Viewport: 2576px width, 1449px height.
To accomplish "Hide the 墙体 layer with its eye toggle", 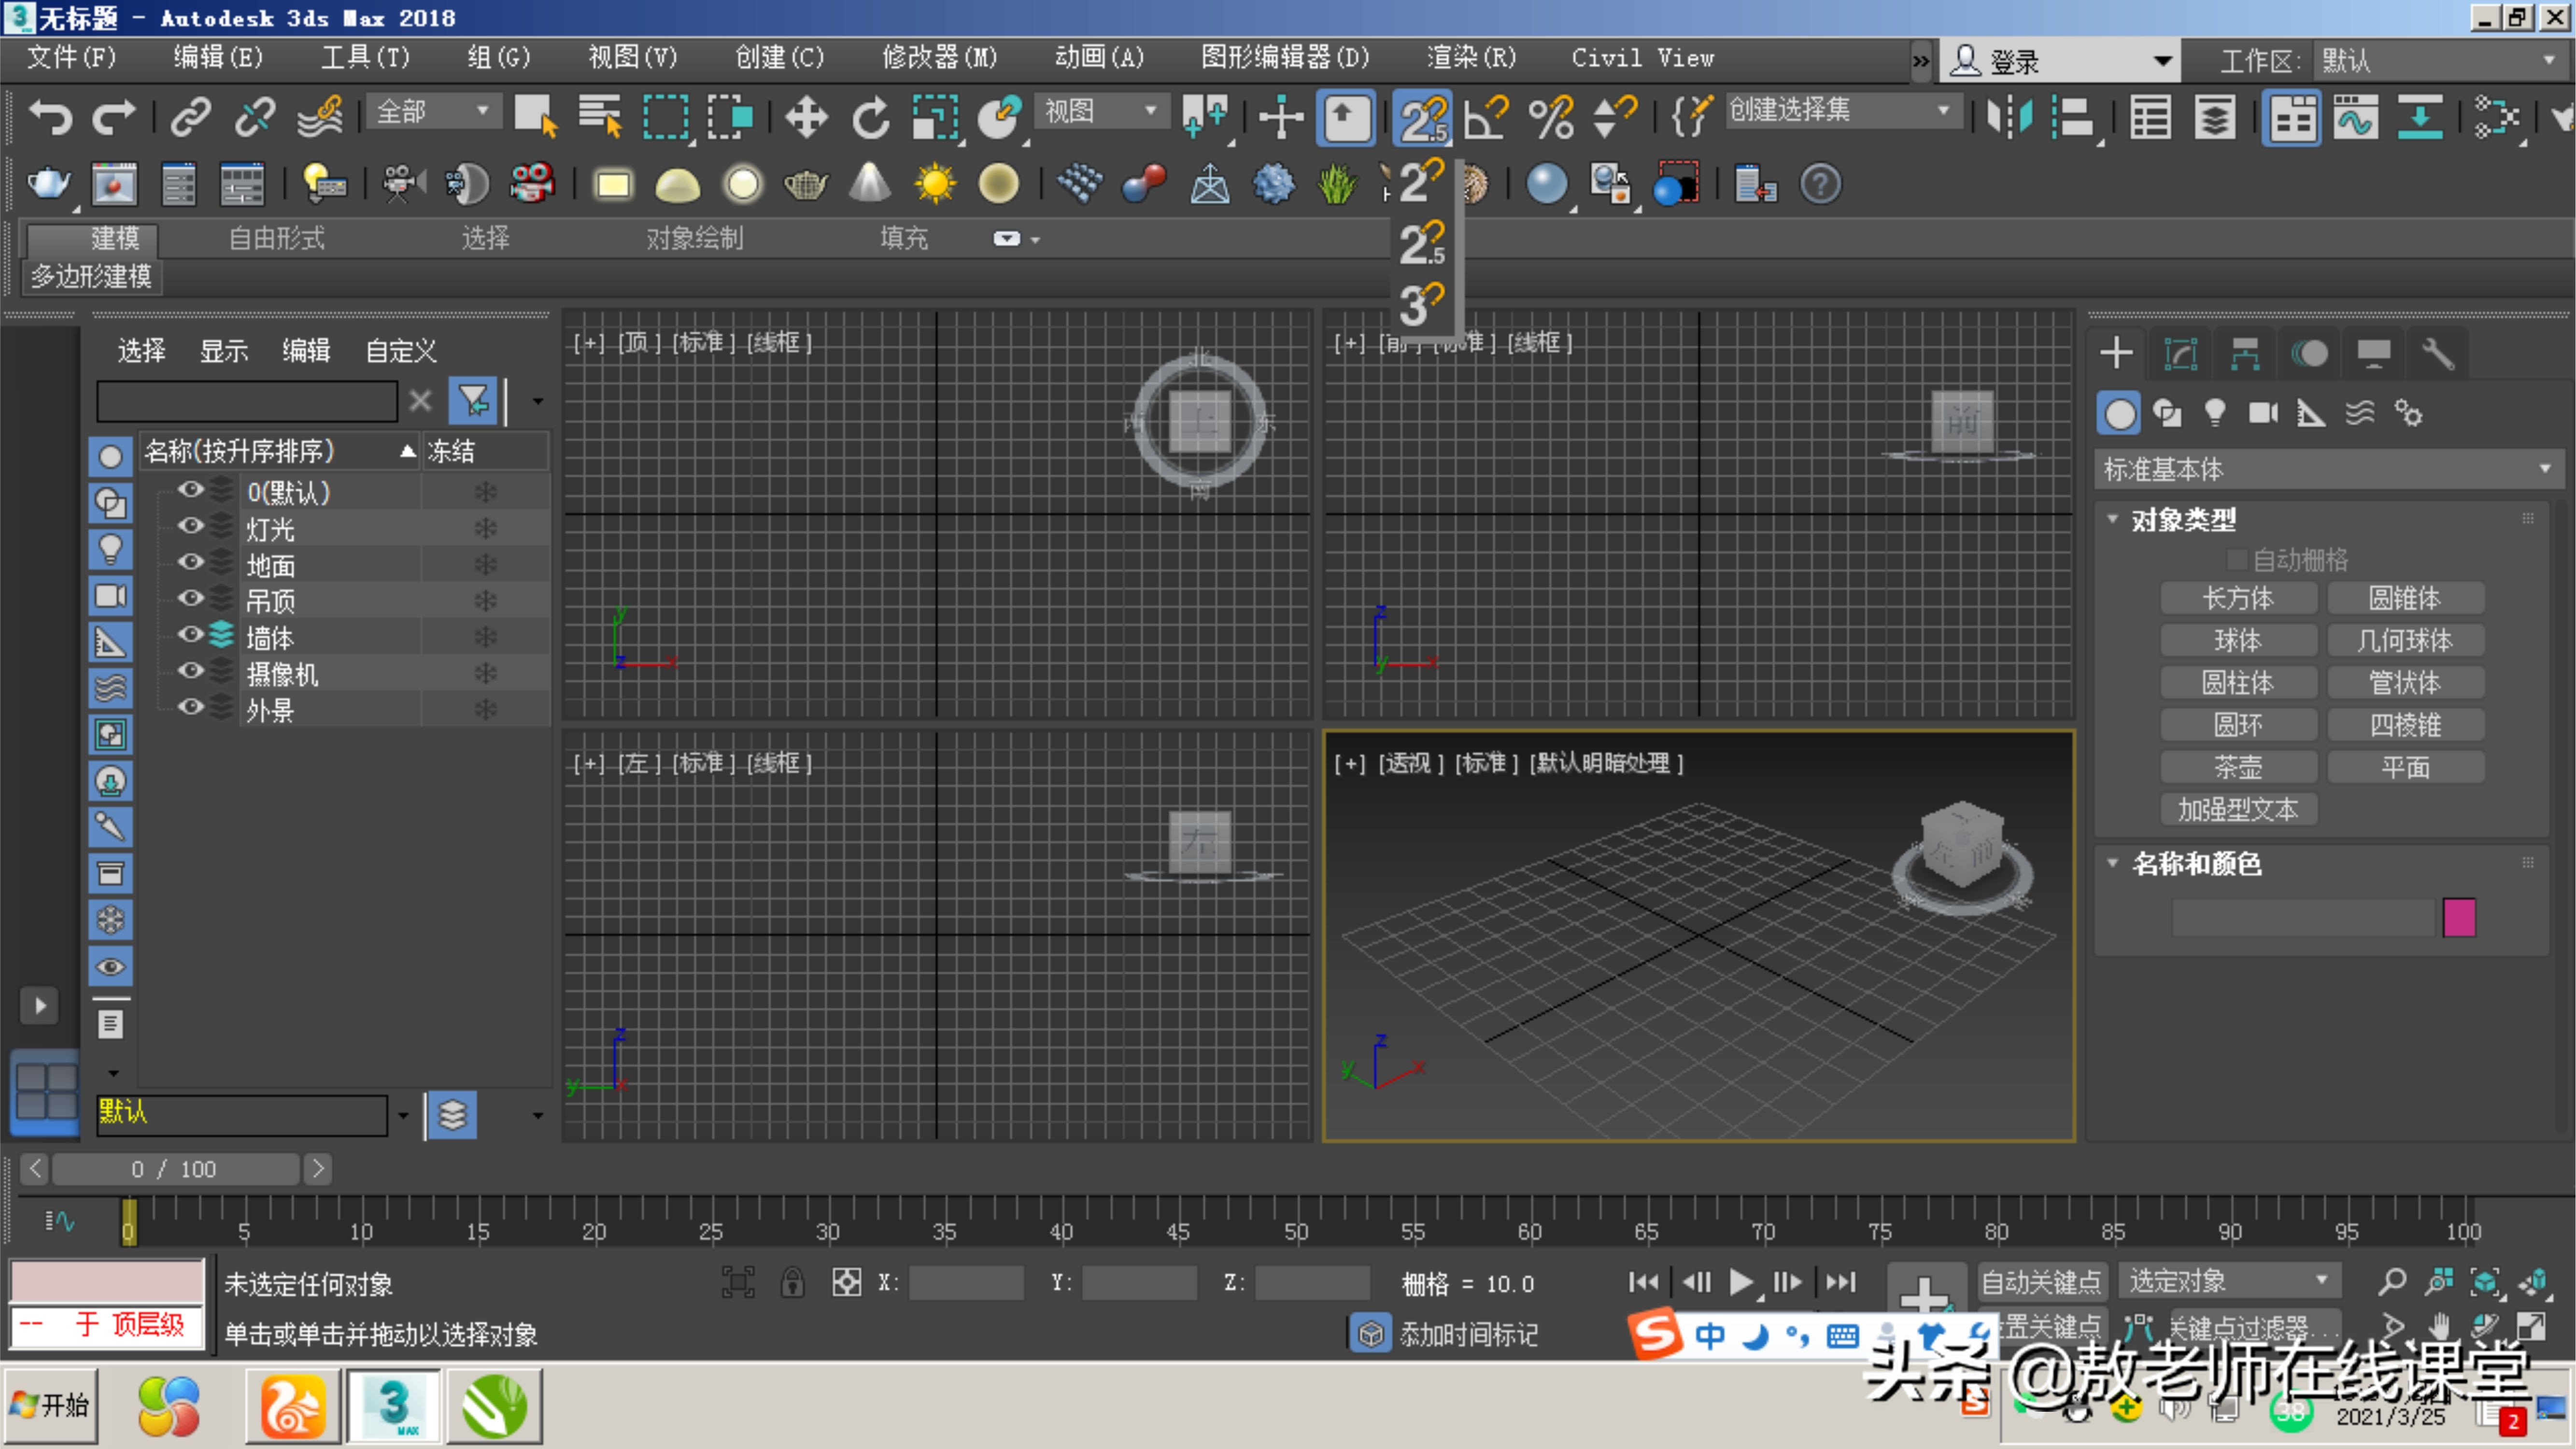I will click(190, 635).
